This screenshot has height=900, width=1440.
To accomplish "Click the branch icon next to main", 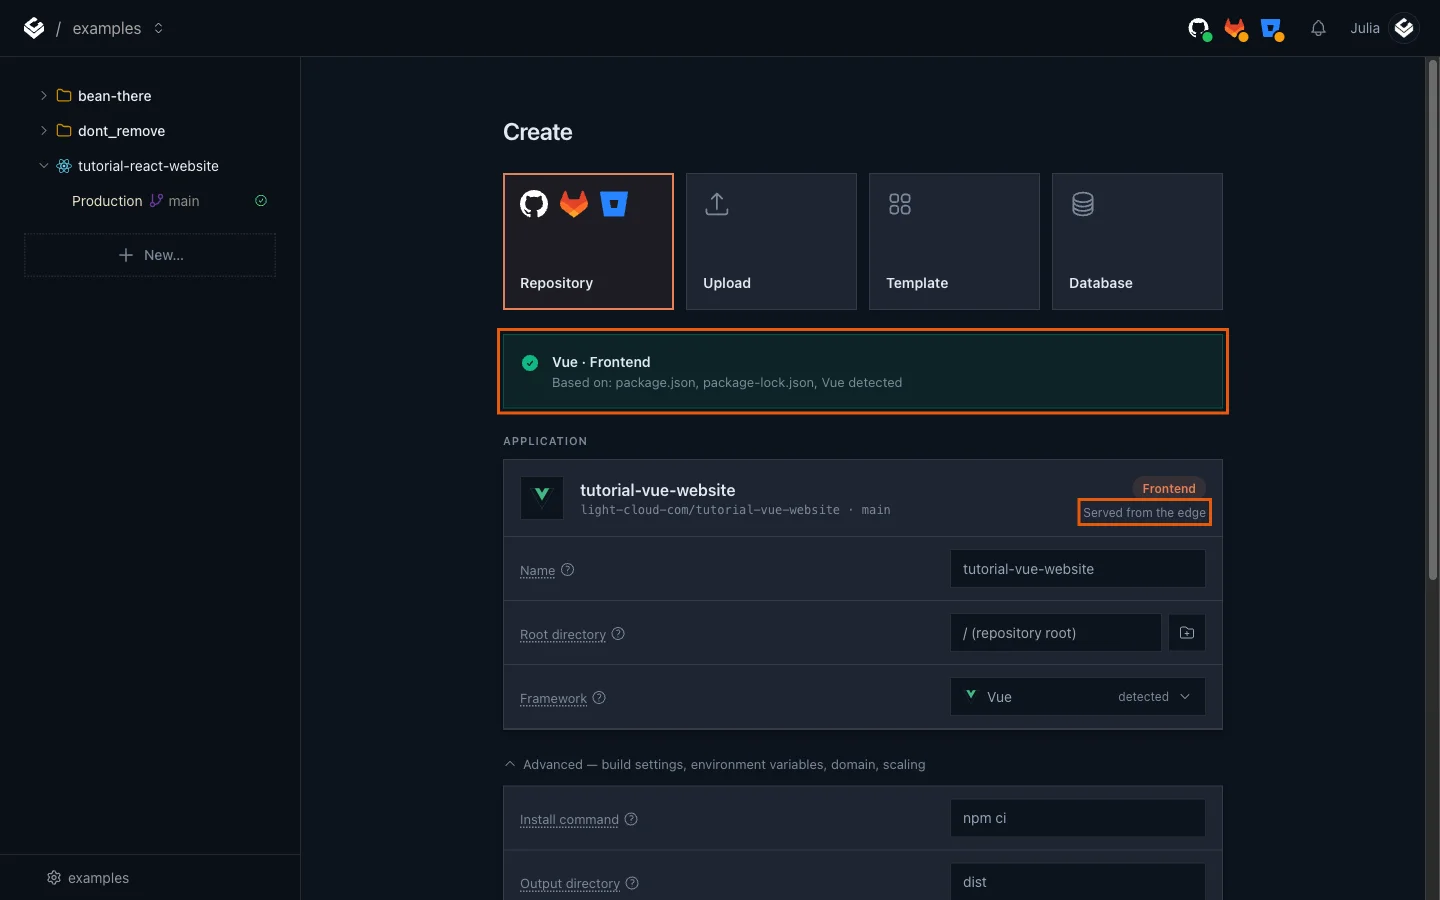I will coord(156,201).
